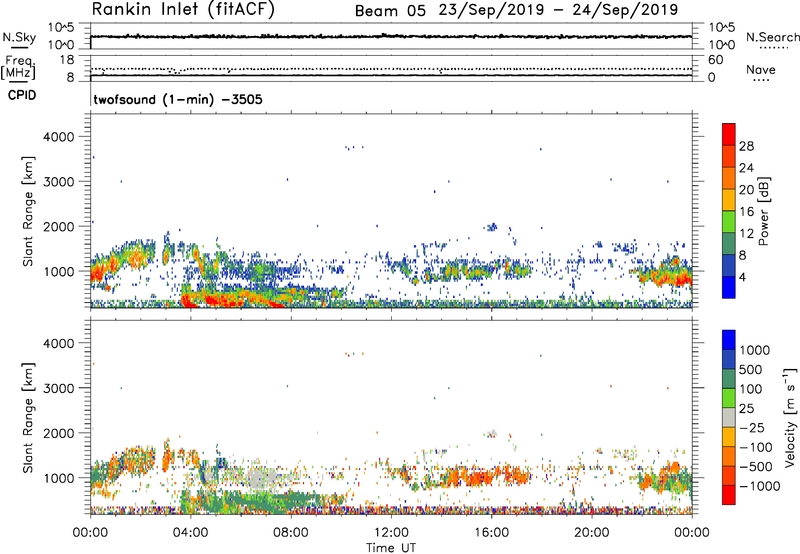
Task: Click the '16:00' time tick label
Action: tap(491, 533)
